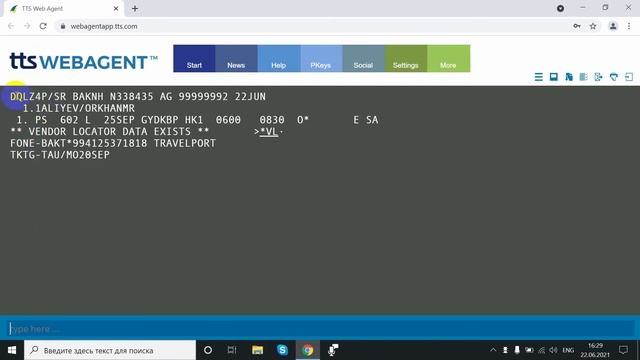Focus the 'type here' command input
Screen dimensions: 640x360
tap(320, 329)
